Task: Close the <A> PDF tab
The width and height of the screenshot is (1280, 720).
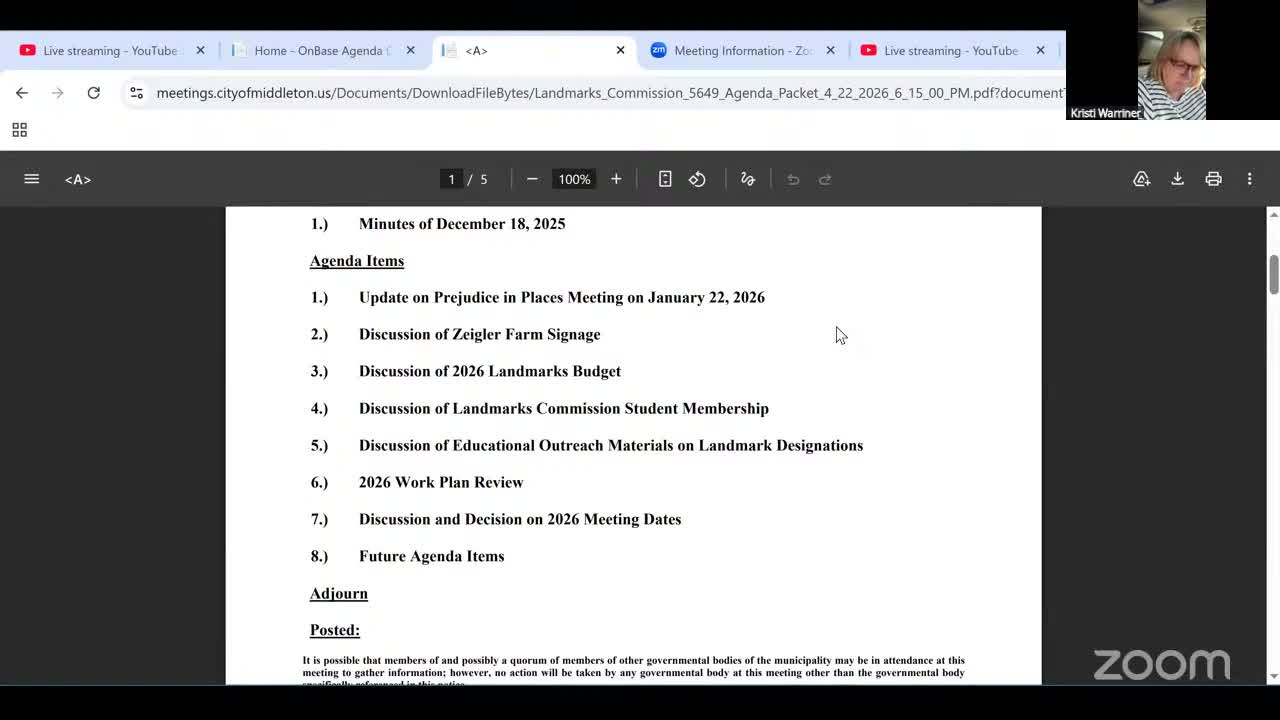Action: tap(620, 50)
